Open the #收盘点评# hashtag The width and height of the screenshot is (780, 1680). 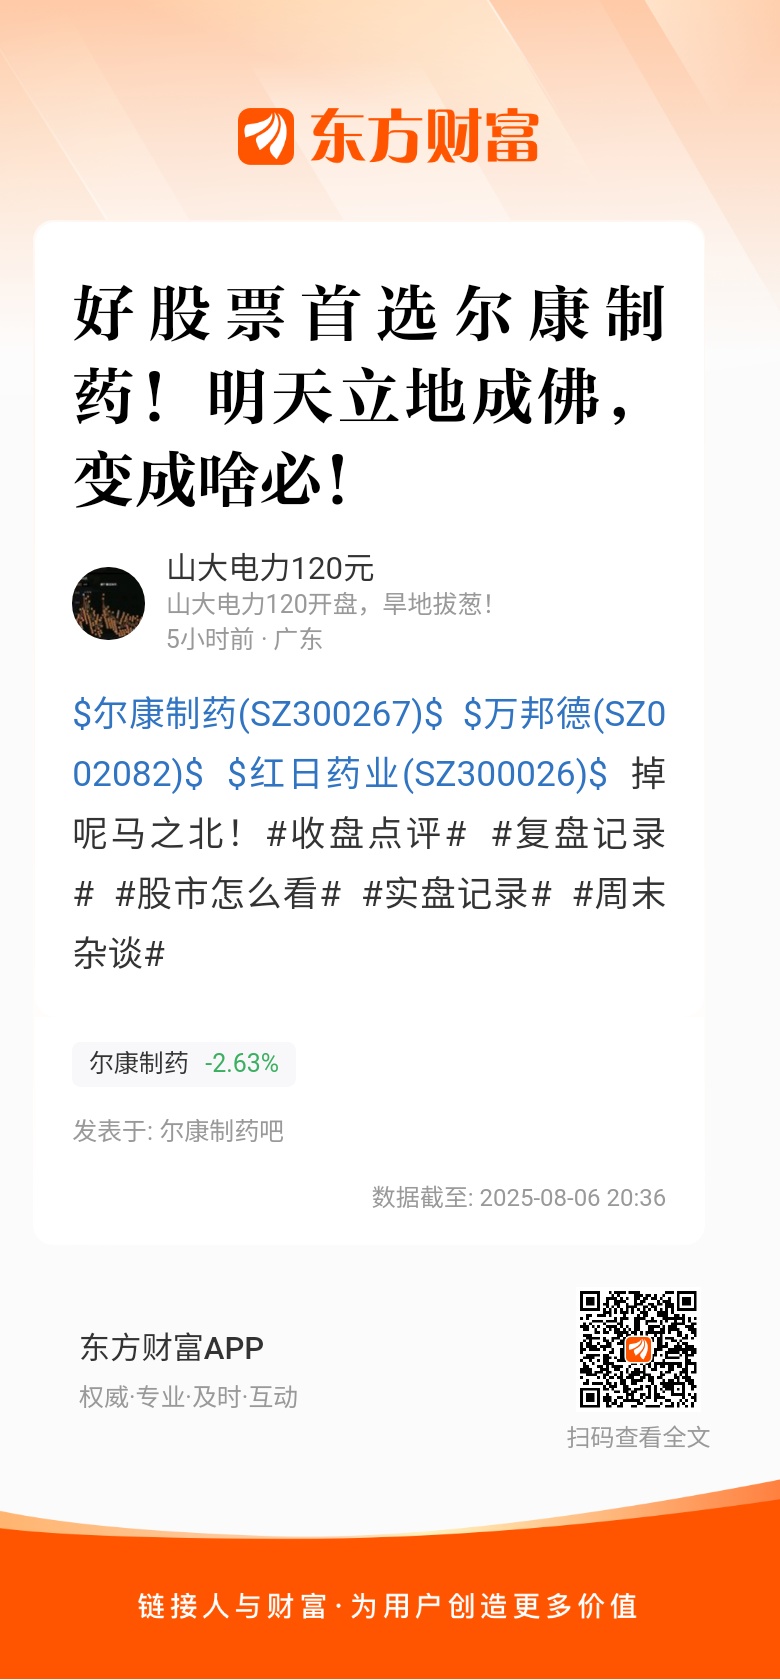pyautogui.click(x=367, y=834)
